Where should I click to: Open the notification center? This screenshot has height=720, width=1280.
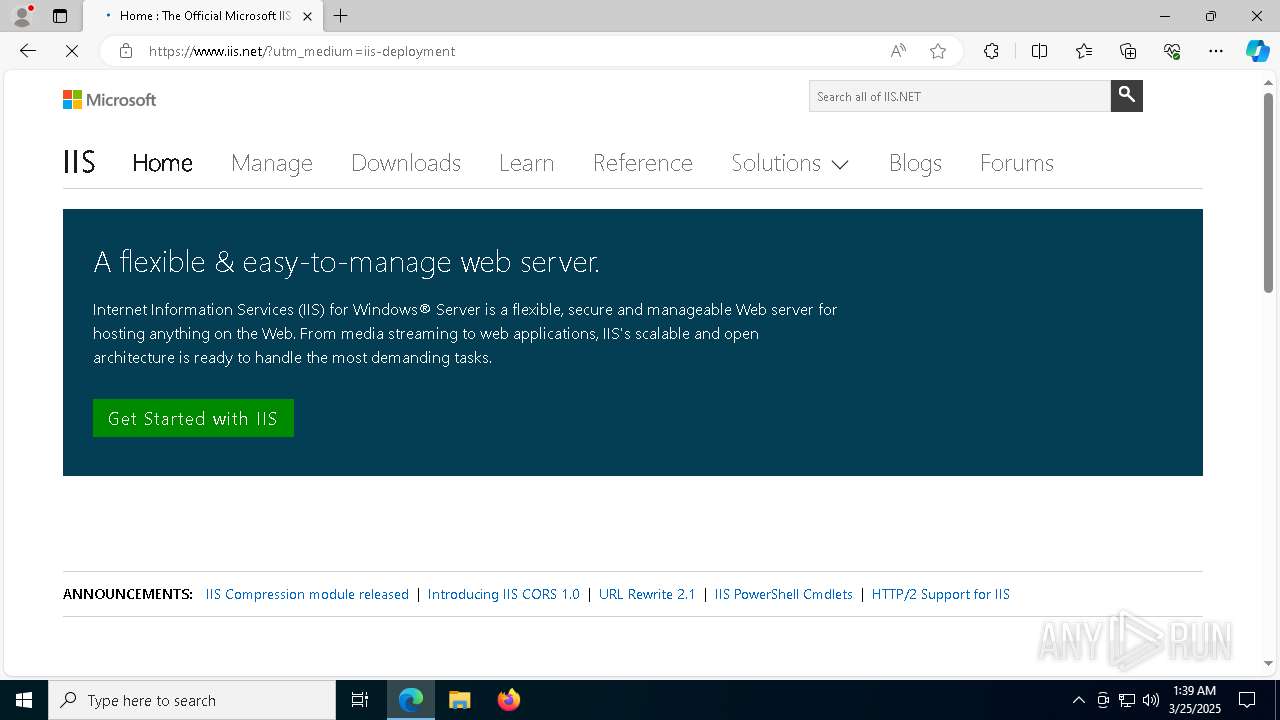pyautogui.click(x=1247, y=700)
